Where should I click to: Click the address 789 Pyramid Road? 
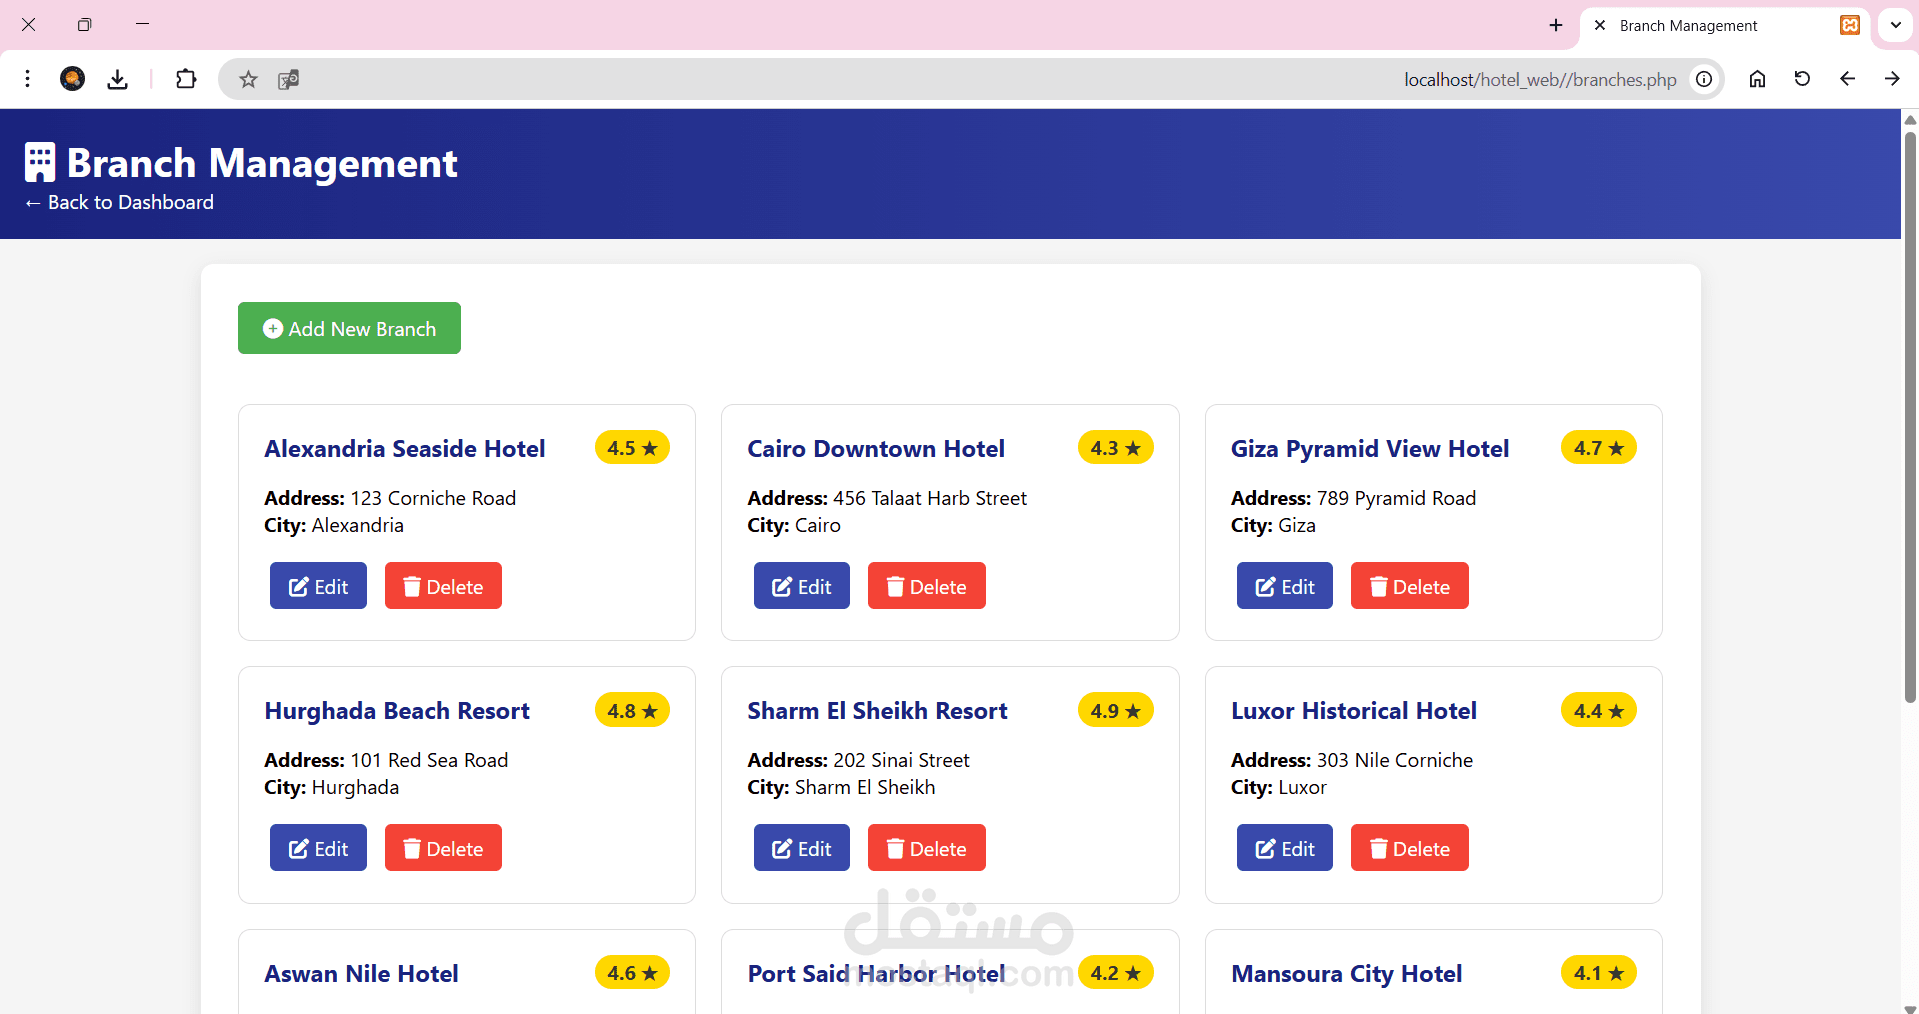1396,498
